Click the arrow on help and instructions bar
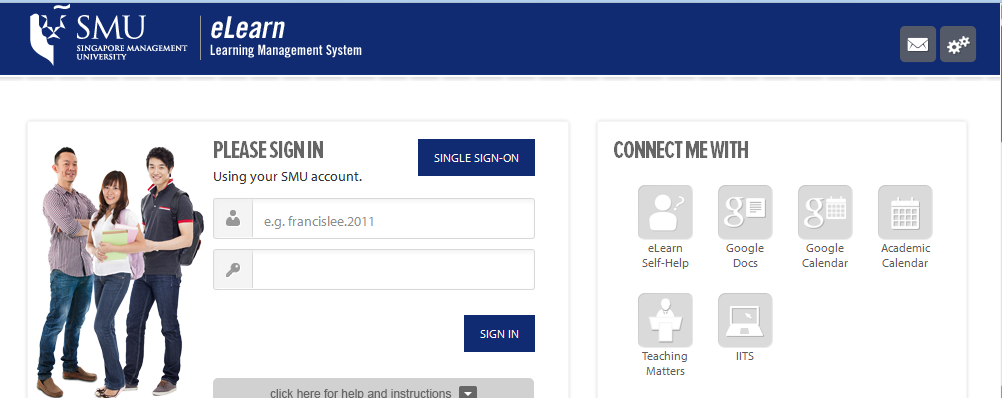Image resolution: width=1002 pixels, height=398 pixels. pyautogui.click(x=468, y=392)
